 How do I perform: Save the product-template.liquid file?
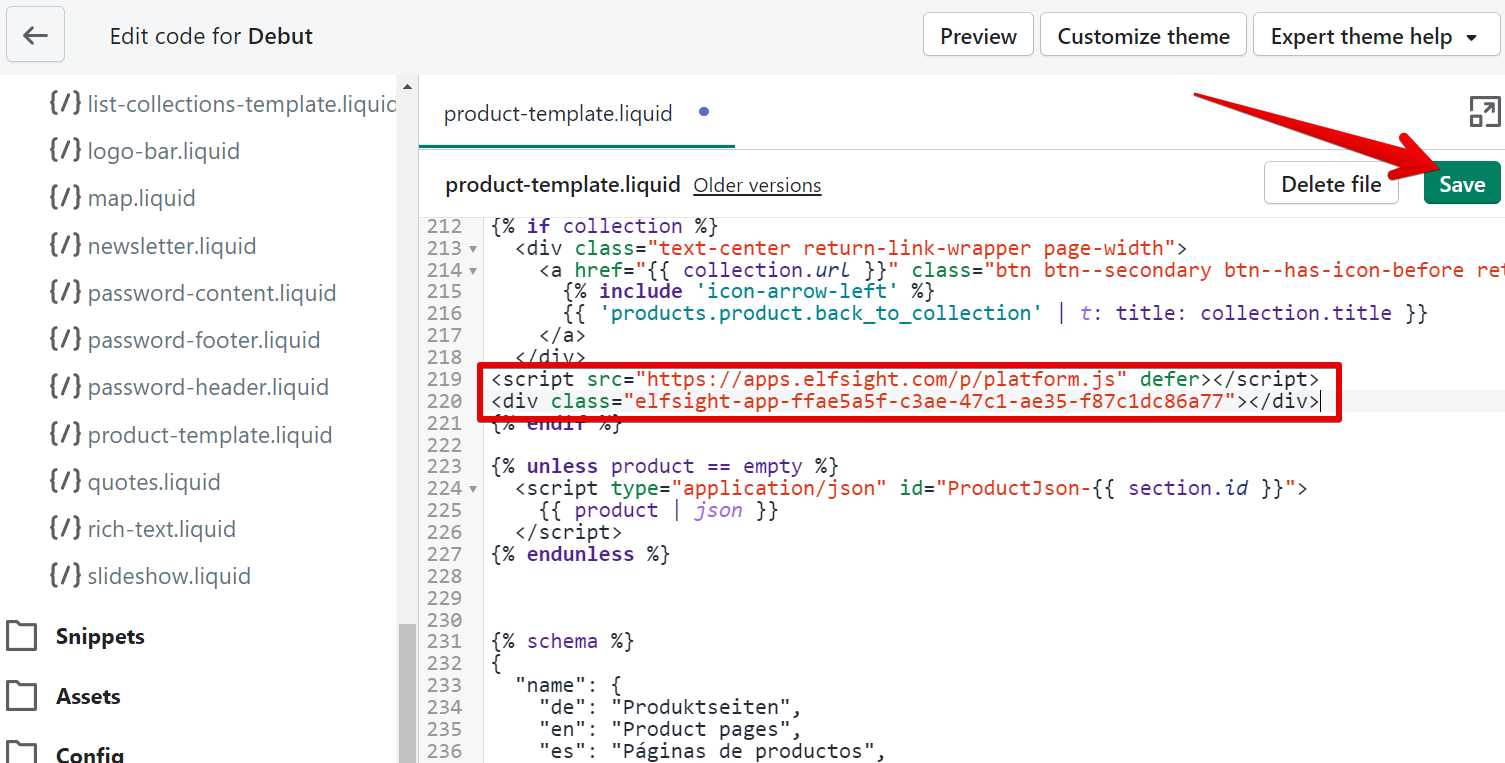[1461, 184]
